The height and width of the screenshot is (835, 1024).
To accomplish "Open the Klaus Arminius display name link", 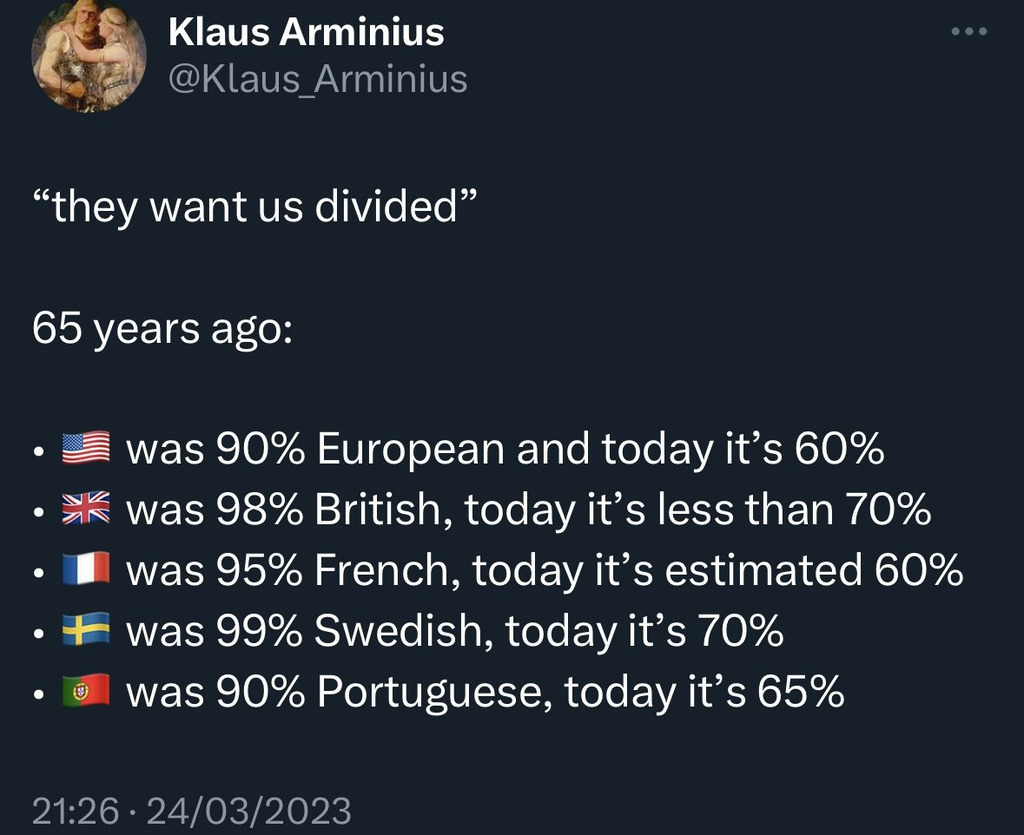I will point(306,33).
